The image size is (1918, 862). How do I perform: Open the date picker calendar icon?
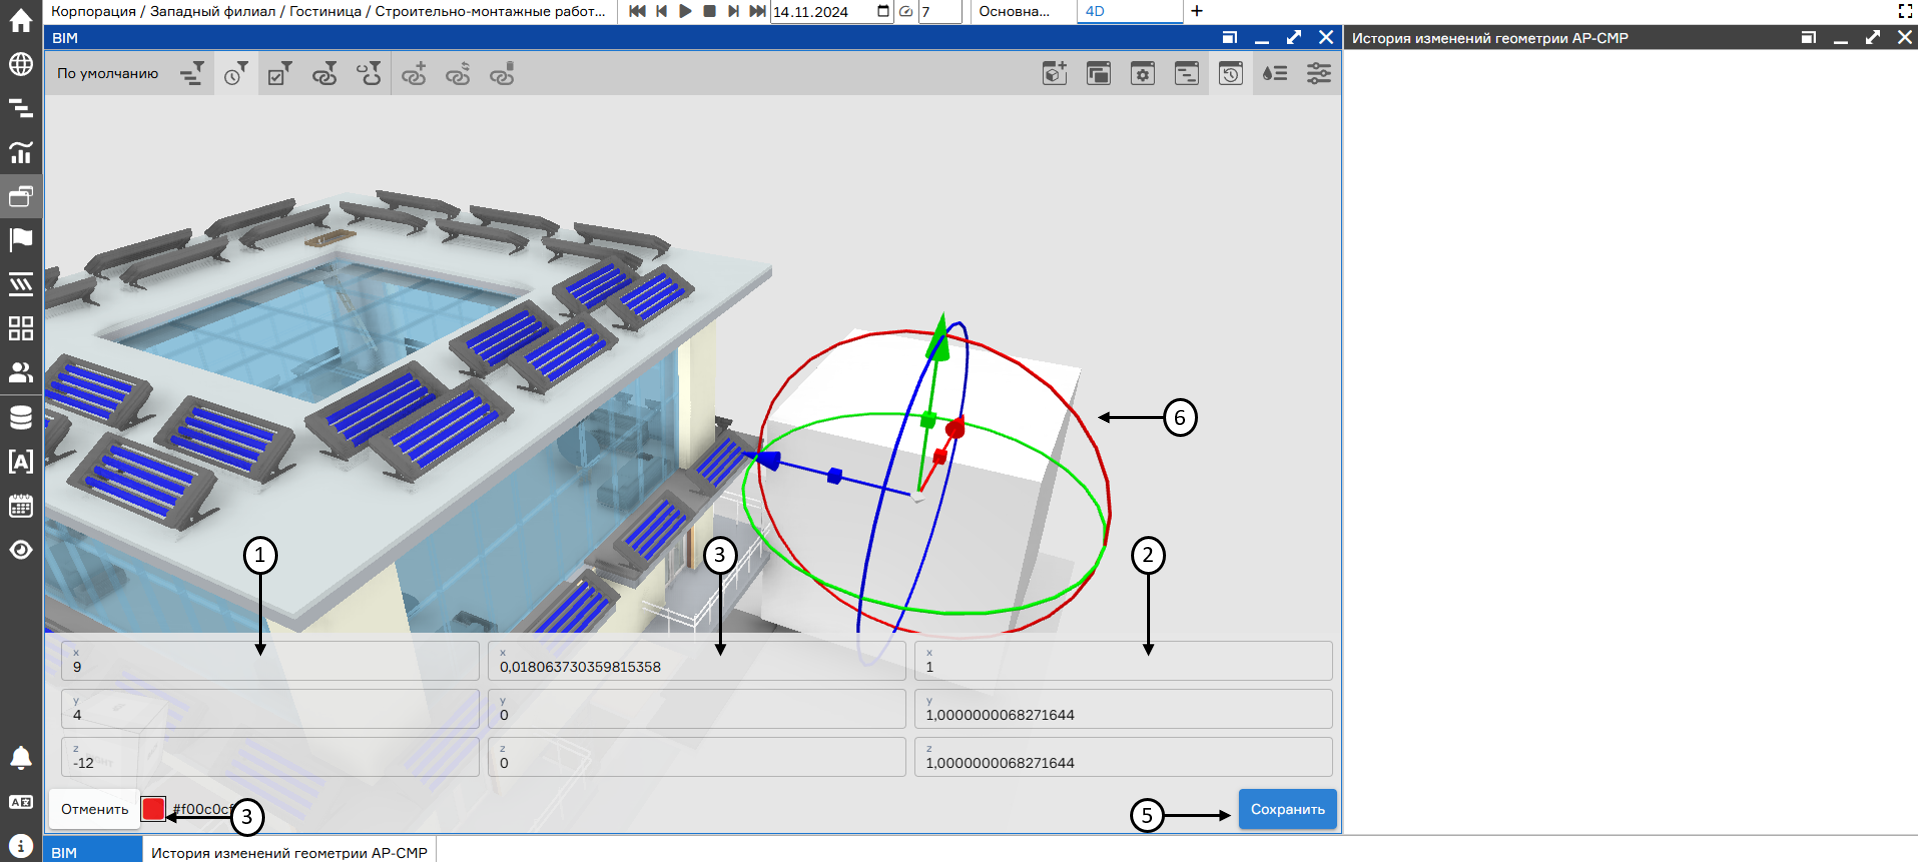883,11
